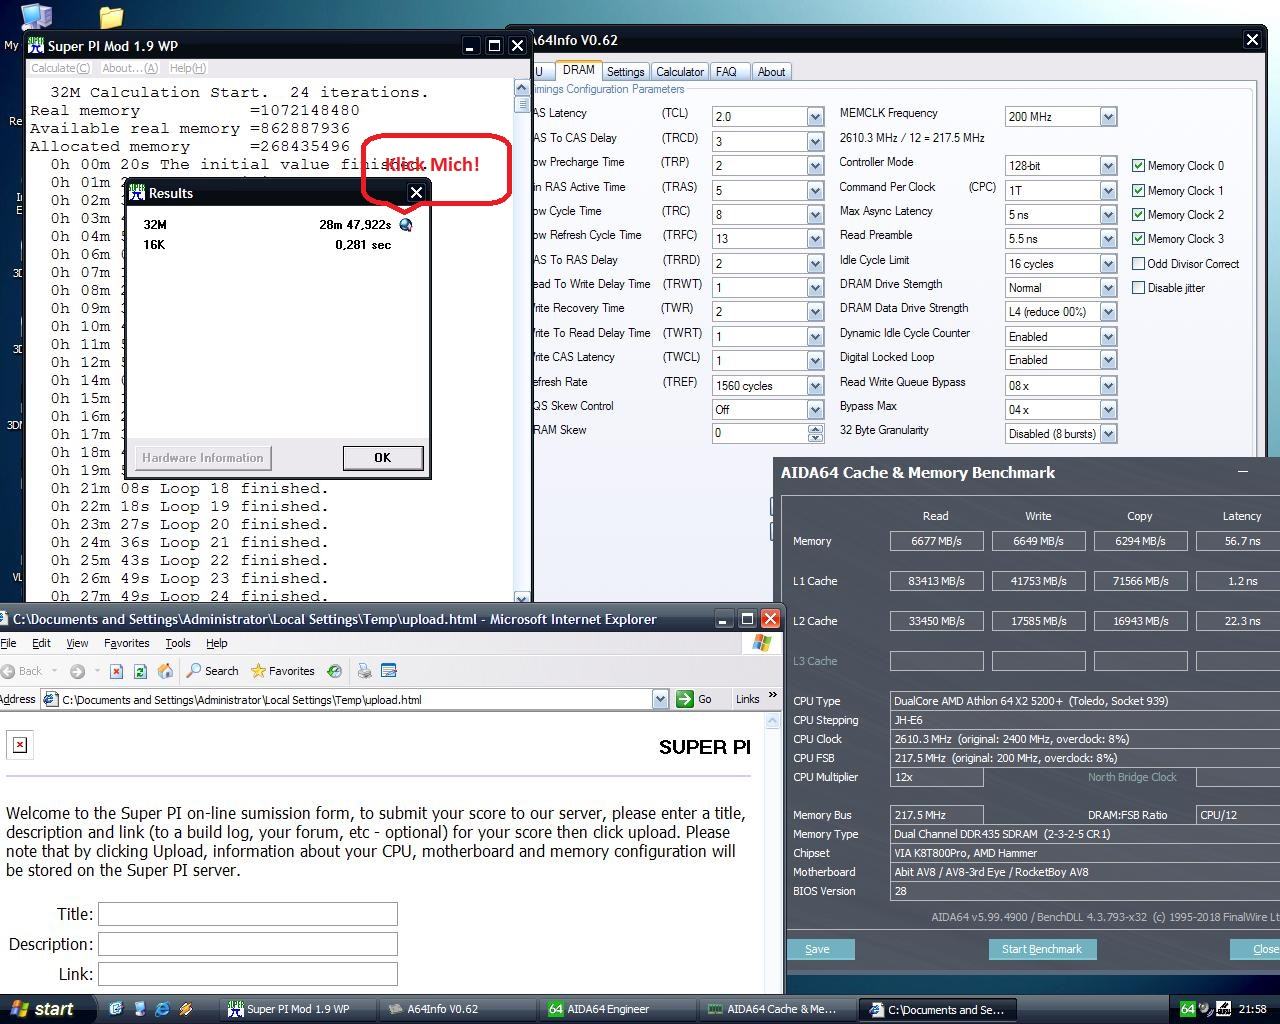Toggle the Memory Clock 1 checkbox
The height and width of the screenshot is (1024, 1280).
[1138, 190]
